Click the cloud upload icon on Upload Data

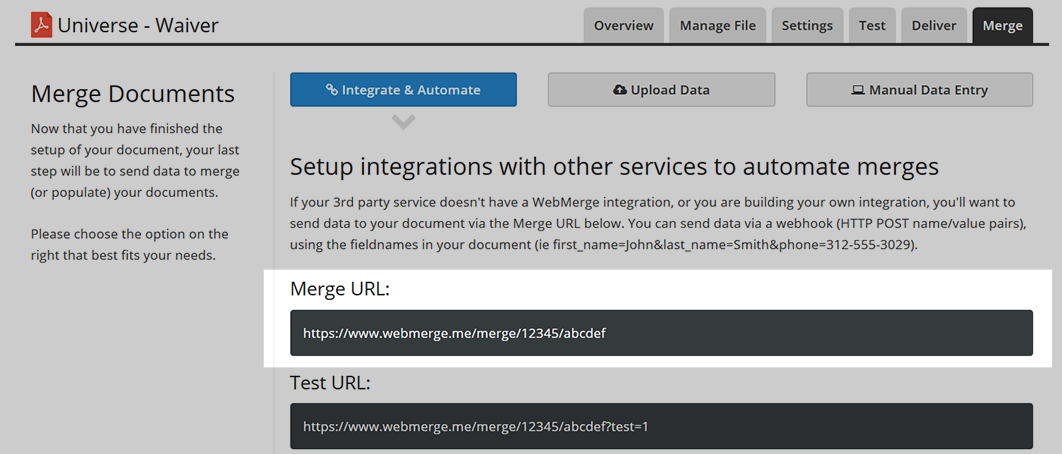[620, 90]
